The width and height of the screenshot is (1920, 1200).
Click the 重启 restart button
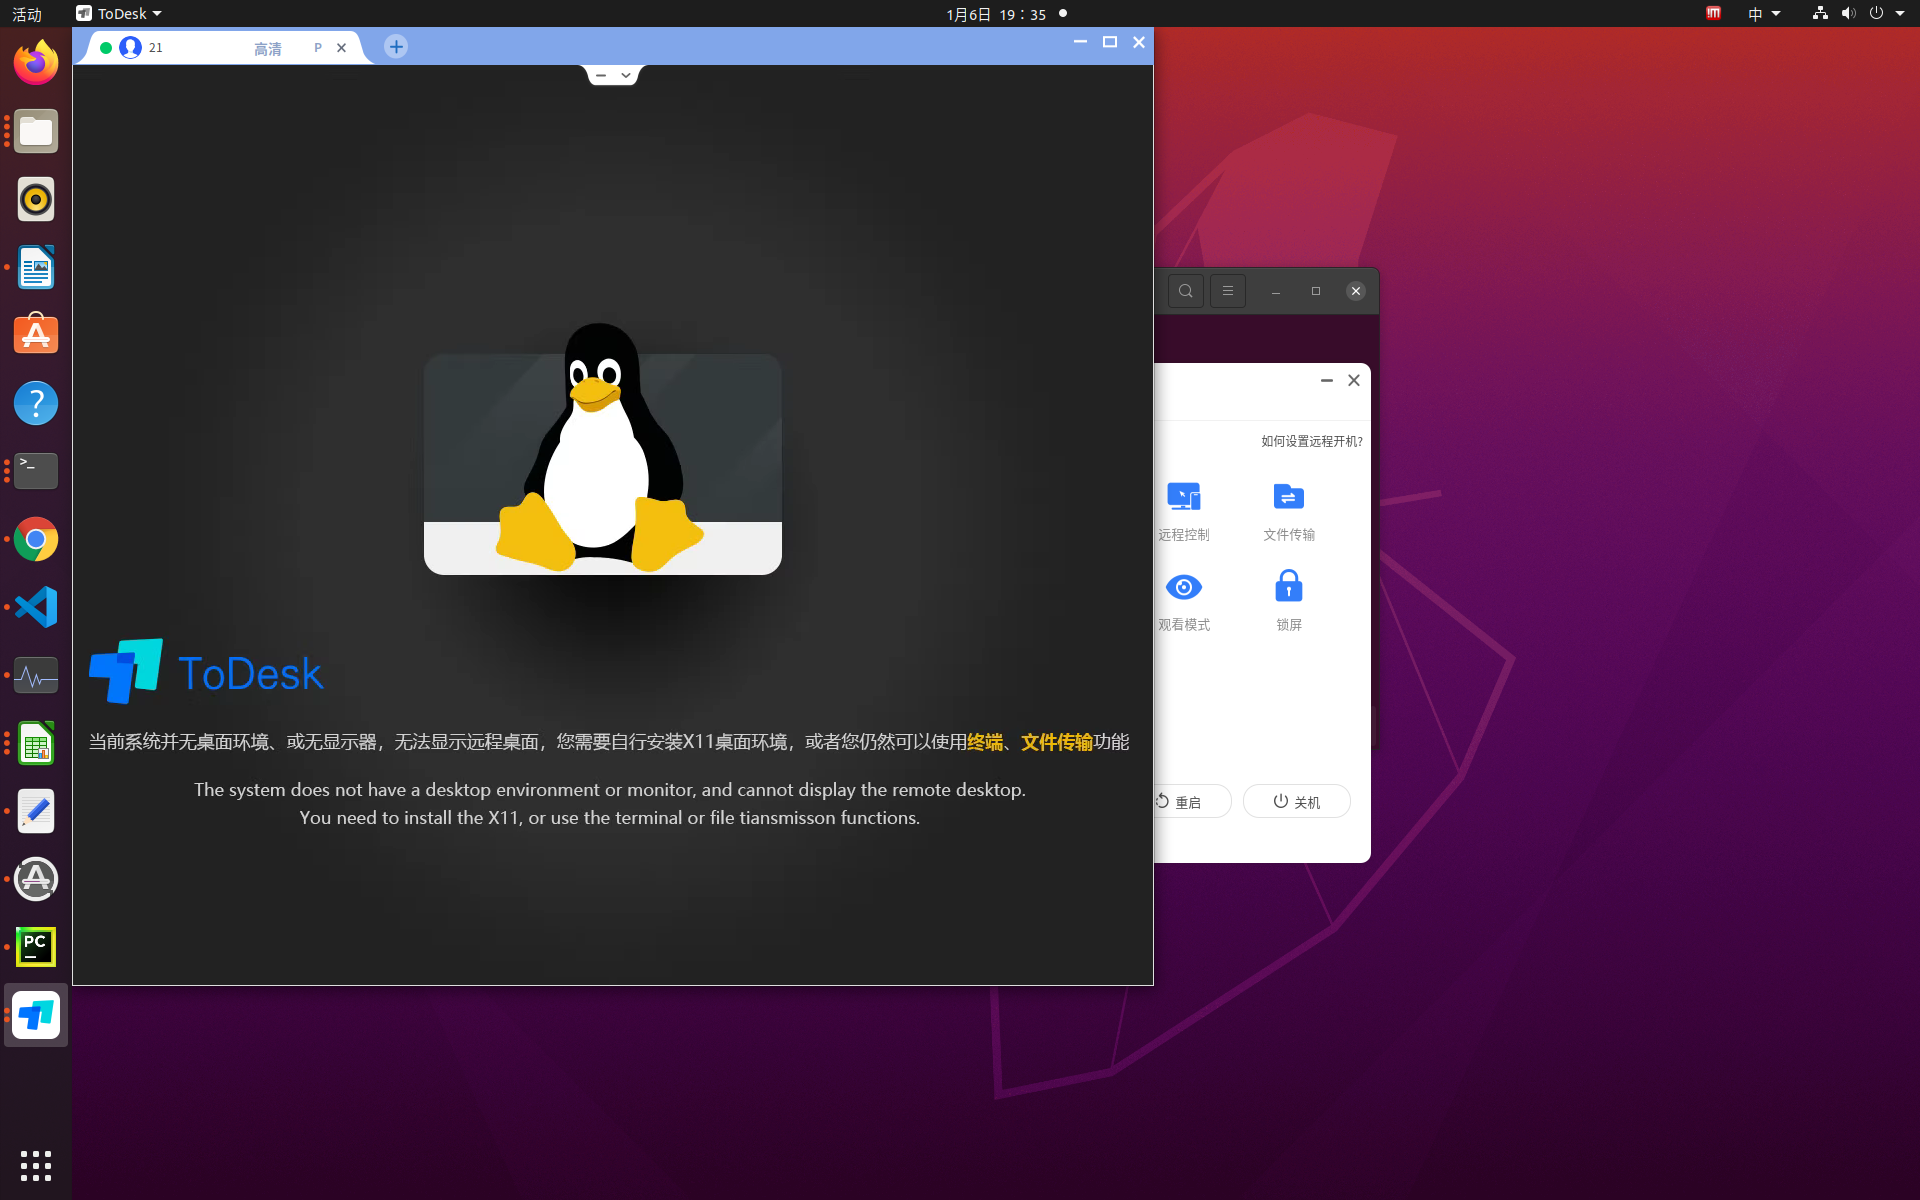click(1188, 802)
